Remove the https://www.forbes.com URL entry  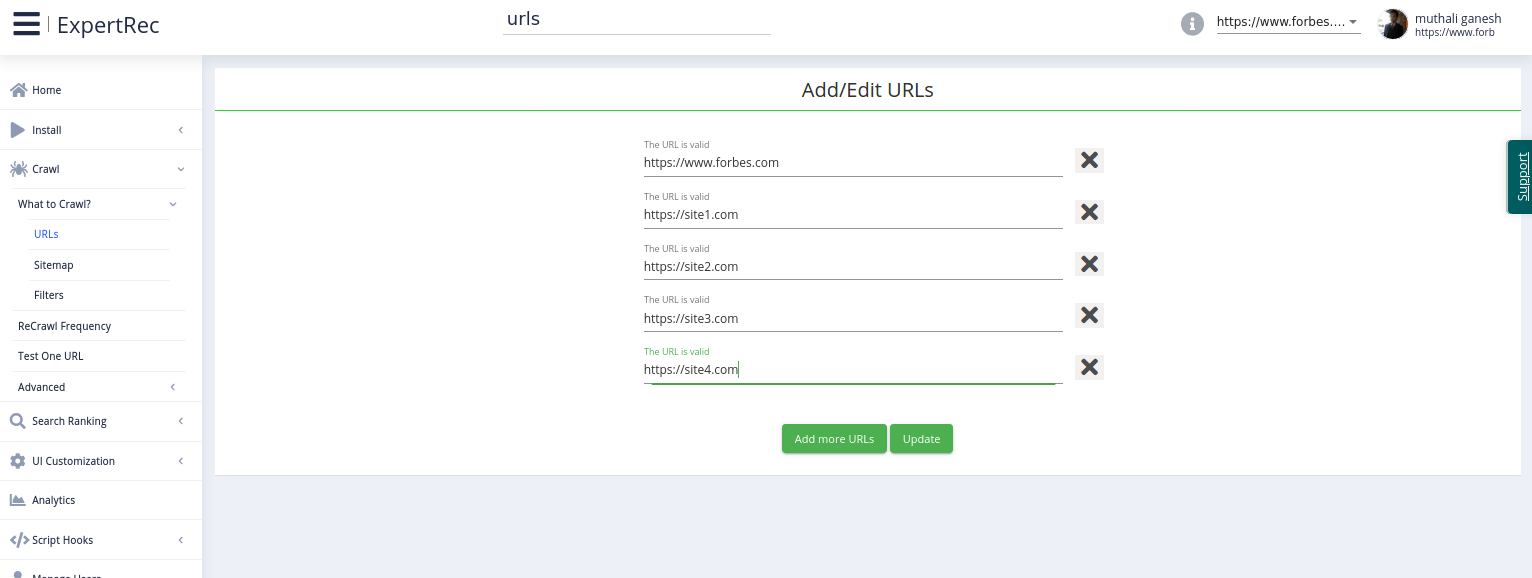click(x=1089, y=160)
